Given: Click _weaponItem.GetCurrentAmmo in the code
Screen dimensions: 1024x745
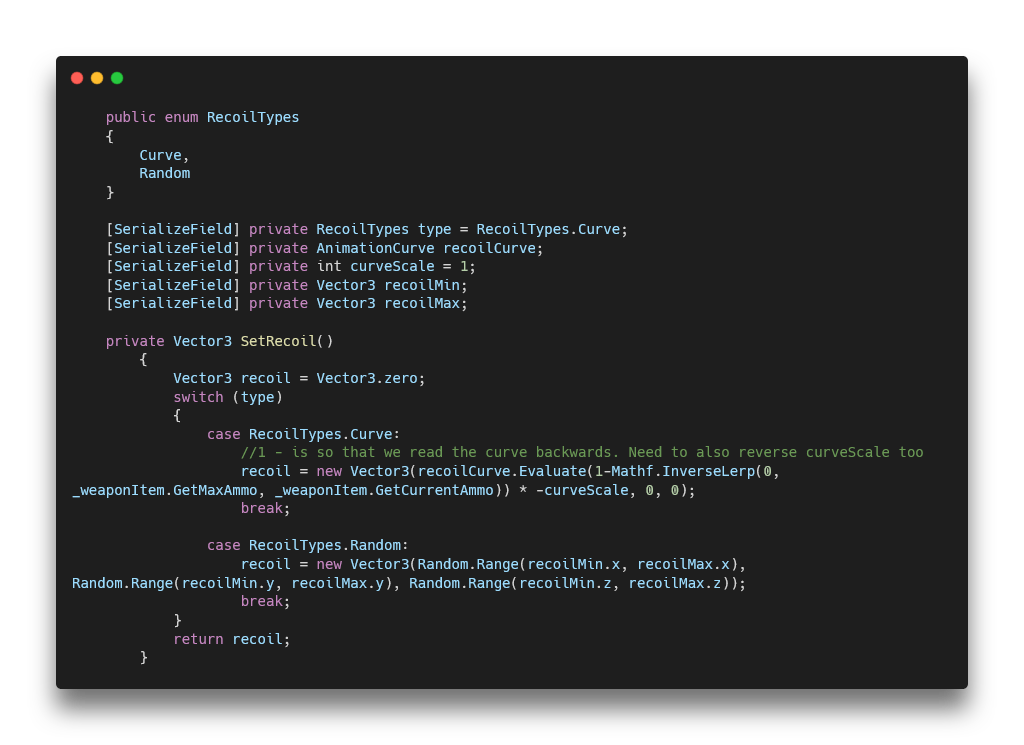Looking at the screenshot, I should tap(384, 490).
